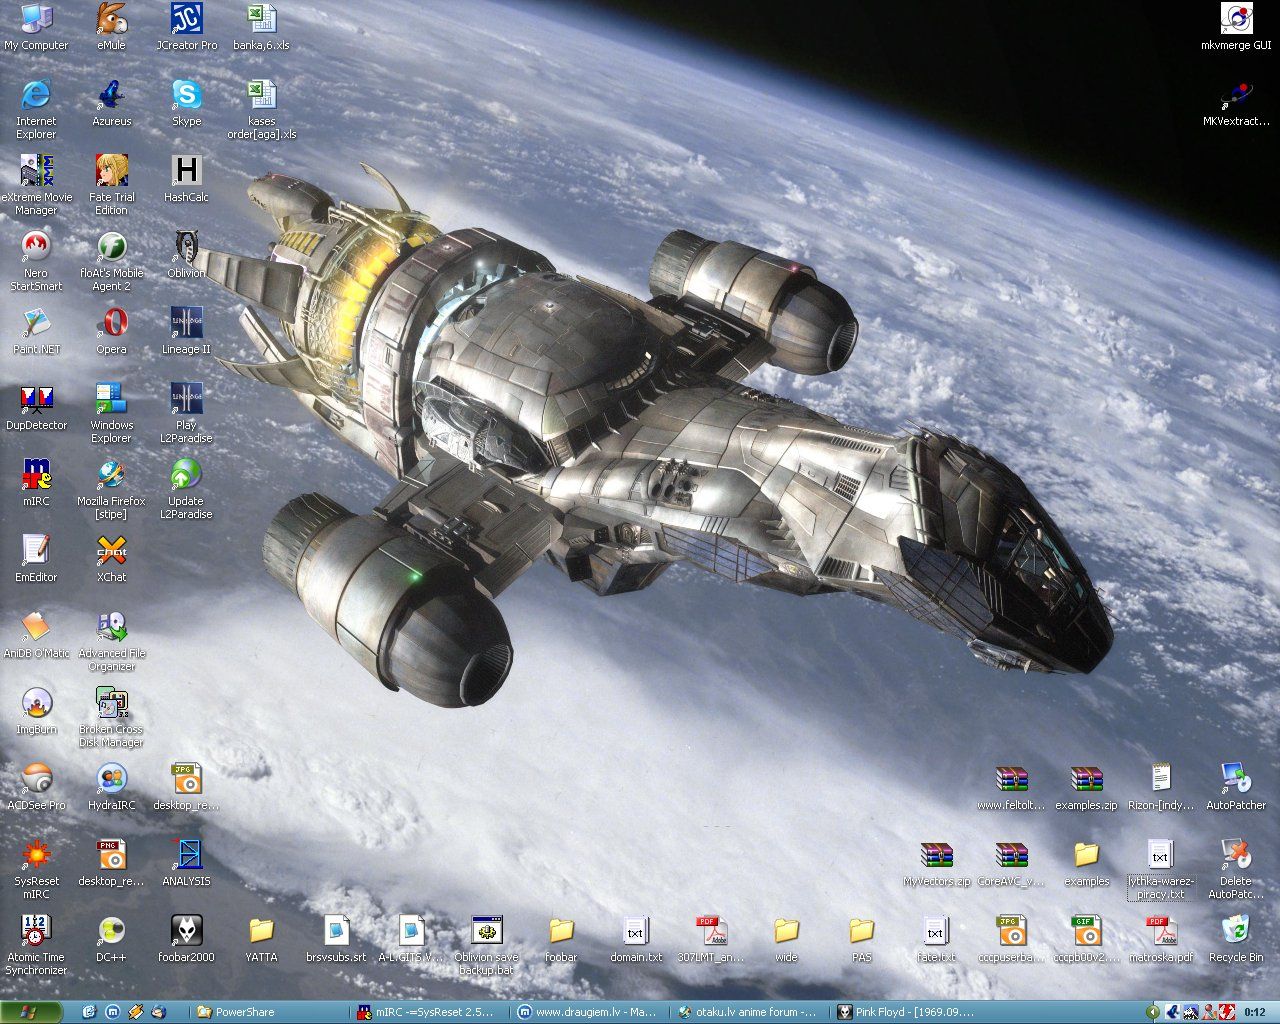Open the CoreAVC archive icon
Image resolution: width=1280 pixels, height=1024 pixels.
pos(1011,863)
